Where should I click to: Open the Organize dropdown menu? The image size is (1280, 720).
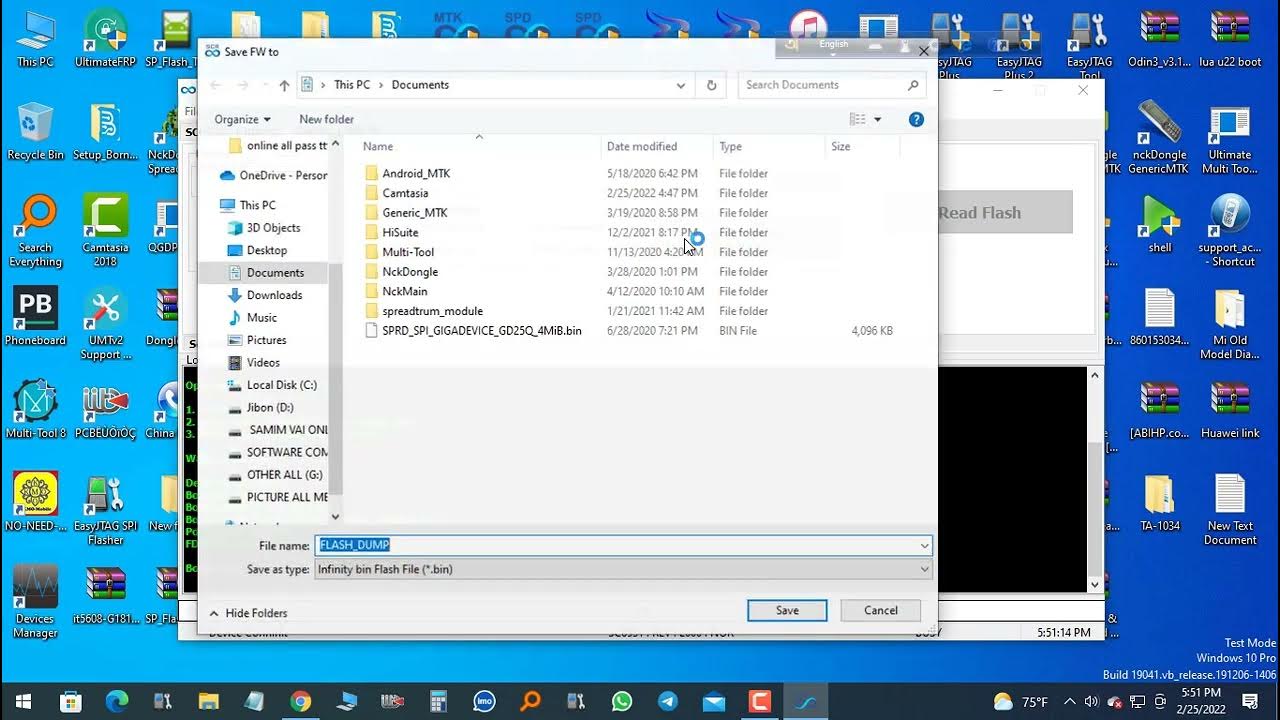click(x=242, y=119)
